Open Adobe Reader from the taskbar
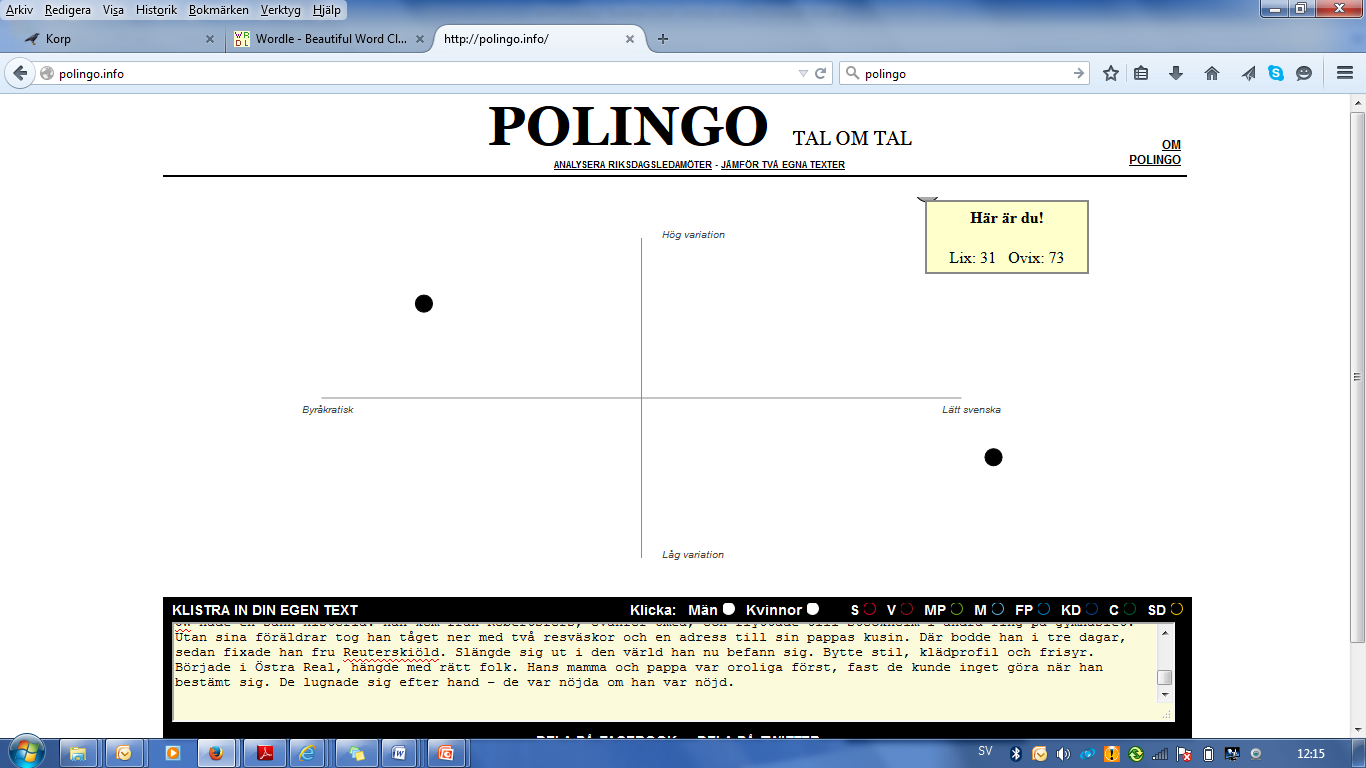 point(266,753)
